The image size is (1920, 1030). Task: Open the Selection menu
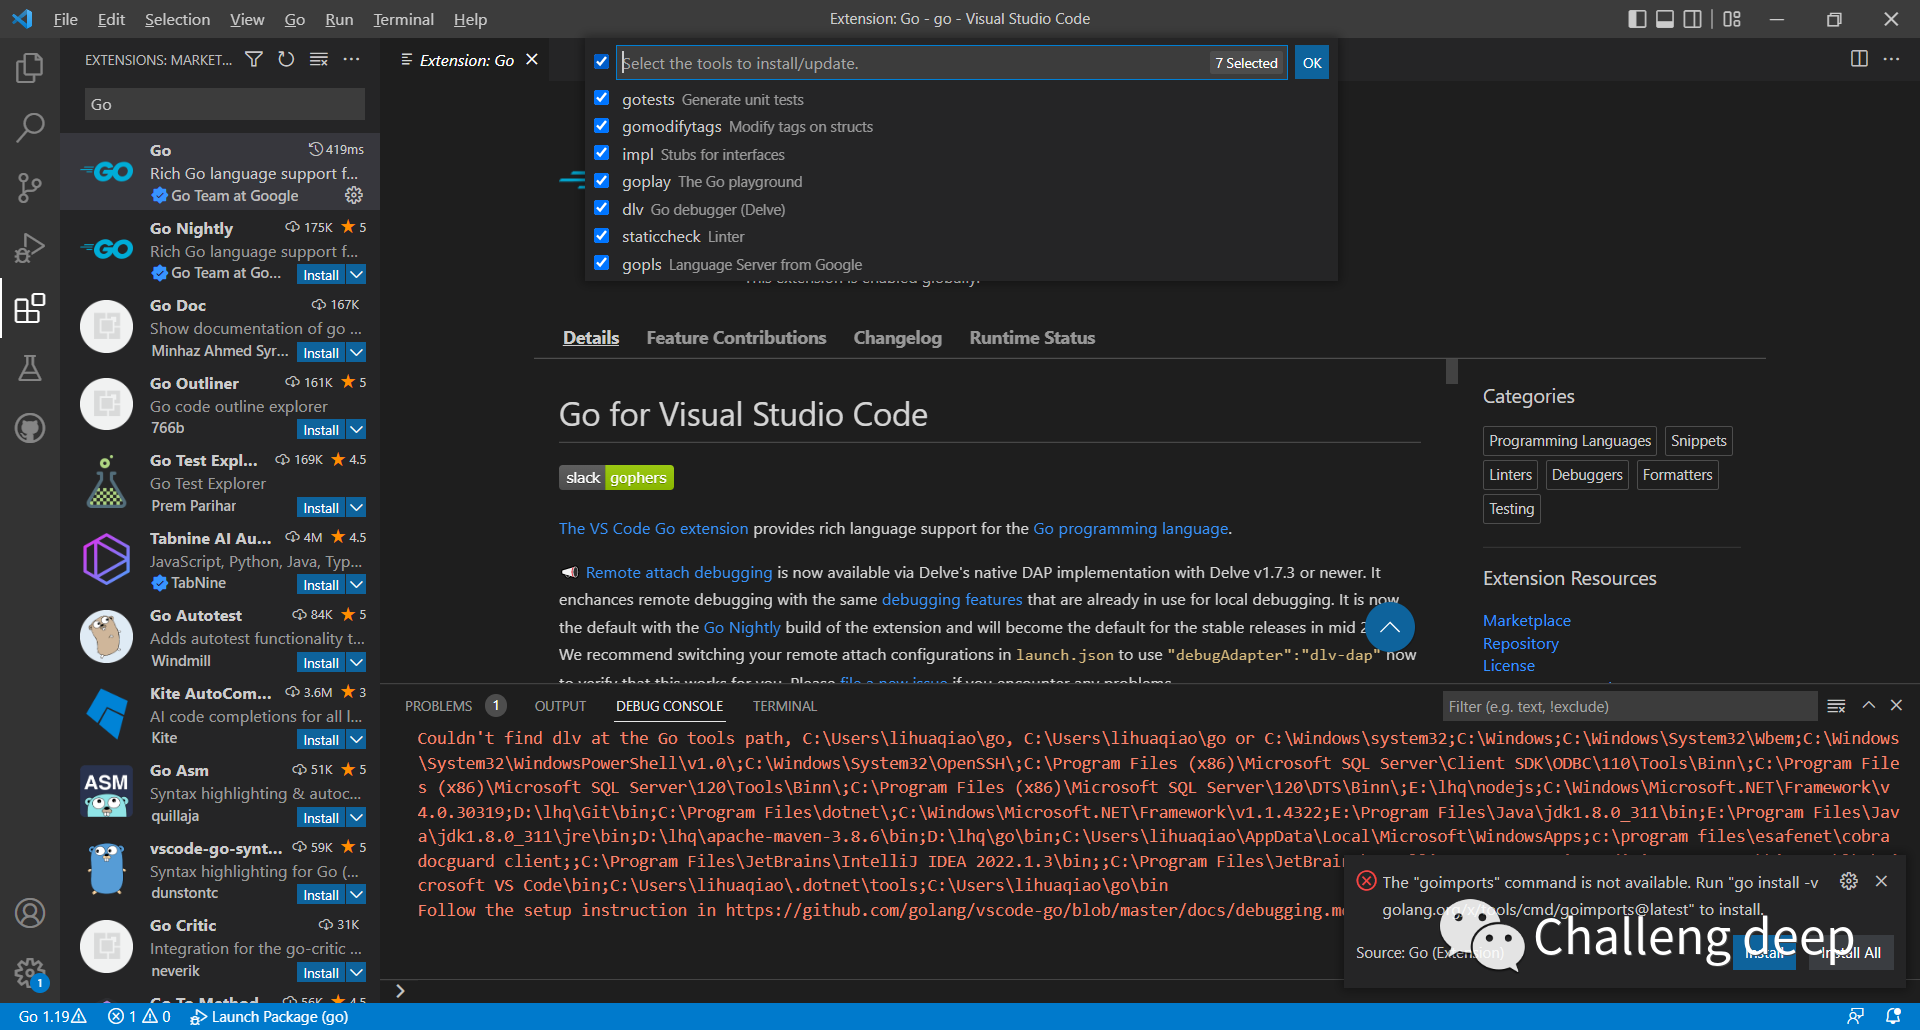(177, 19)
